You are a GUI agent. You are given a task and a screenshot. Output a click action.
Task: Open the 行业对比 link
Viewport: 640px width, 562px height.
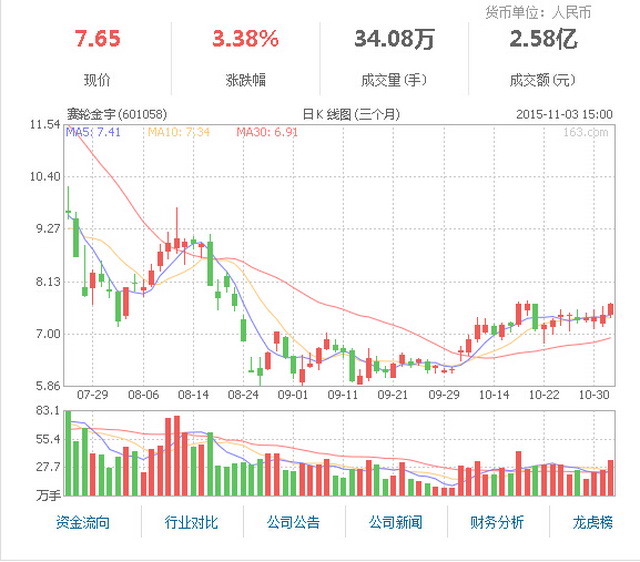[191, 522]
